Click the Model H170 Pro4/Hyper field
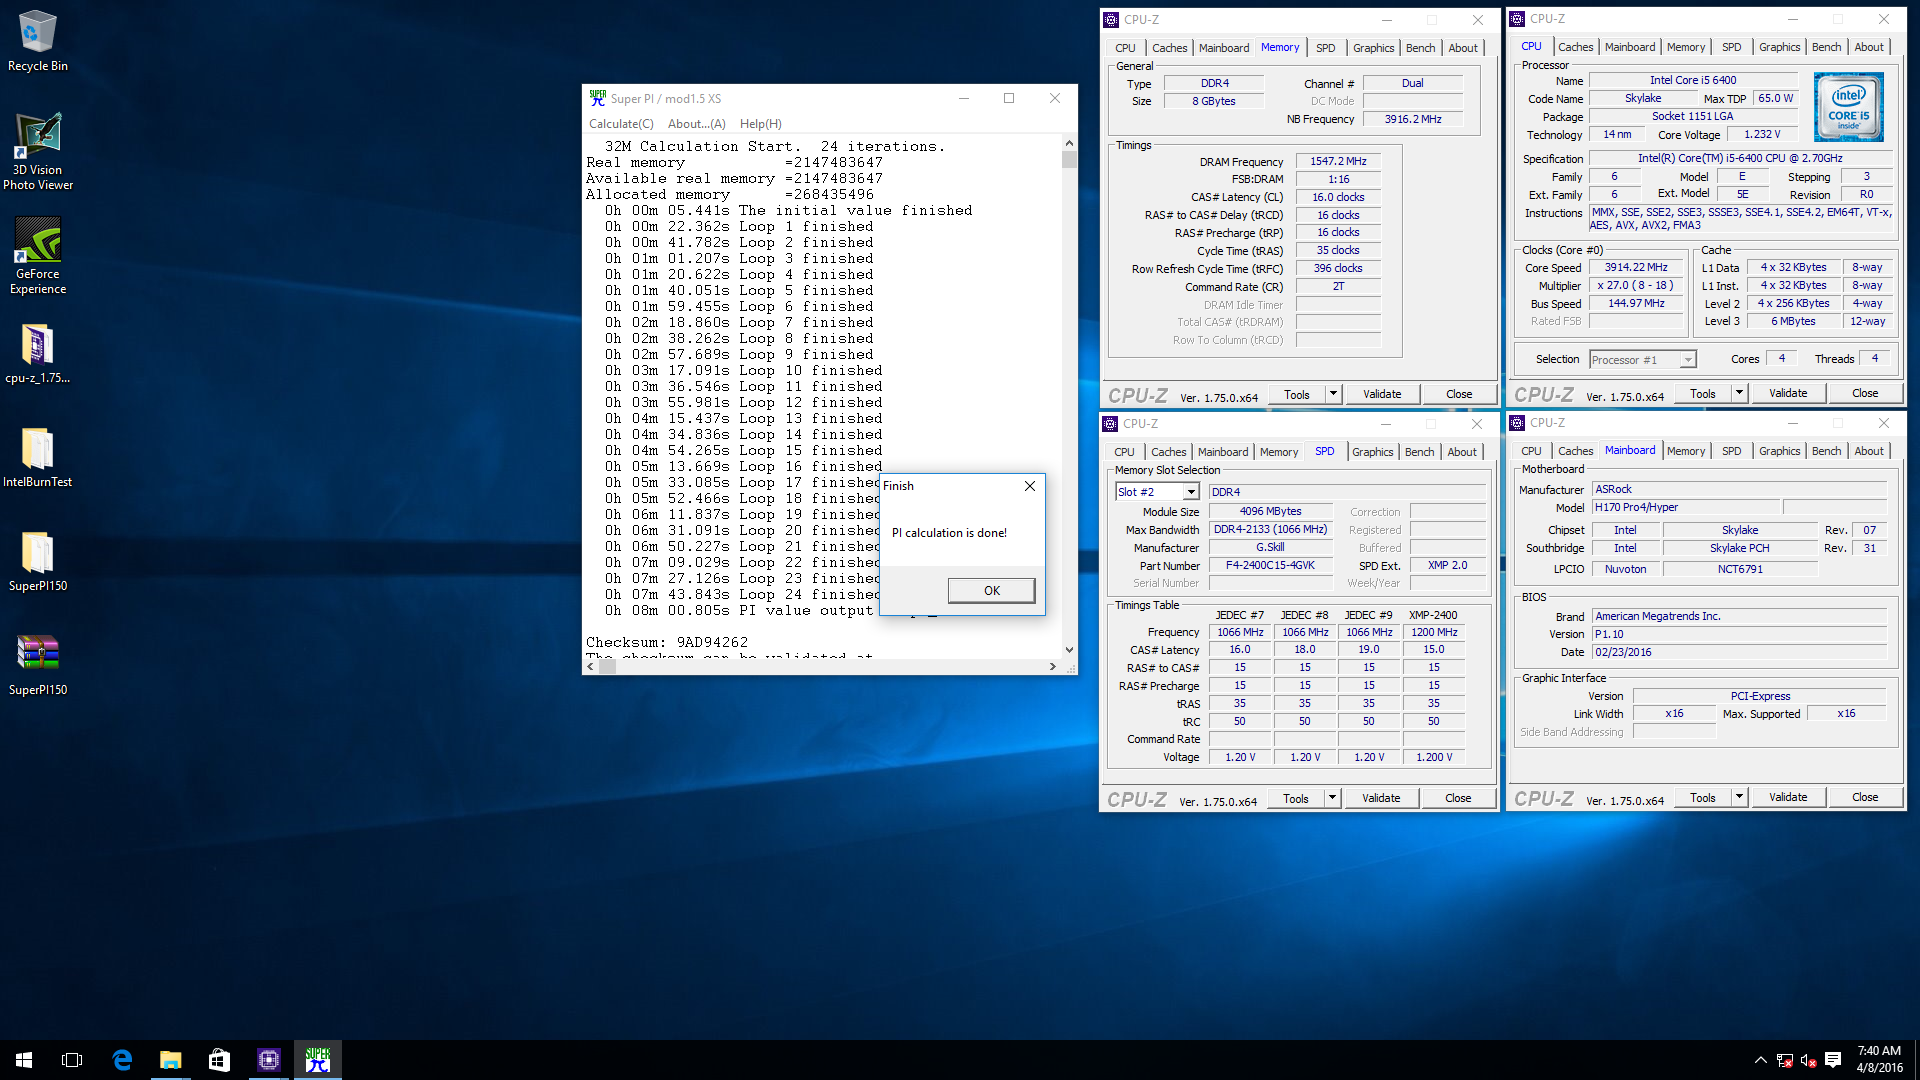 [1685, 508]
